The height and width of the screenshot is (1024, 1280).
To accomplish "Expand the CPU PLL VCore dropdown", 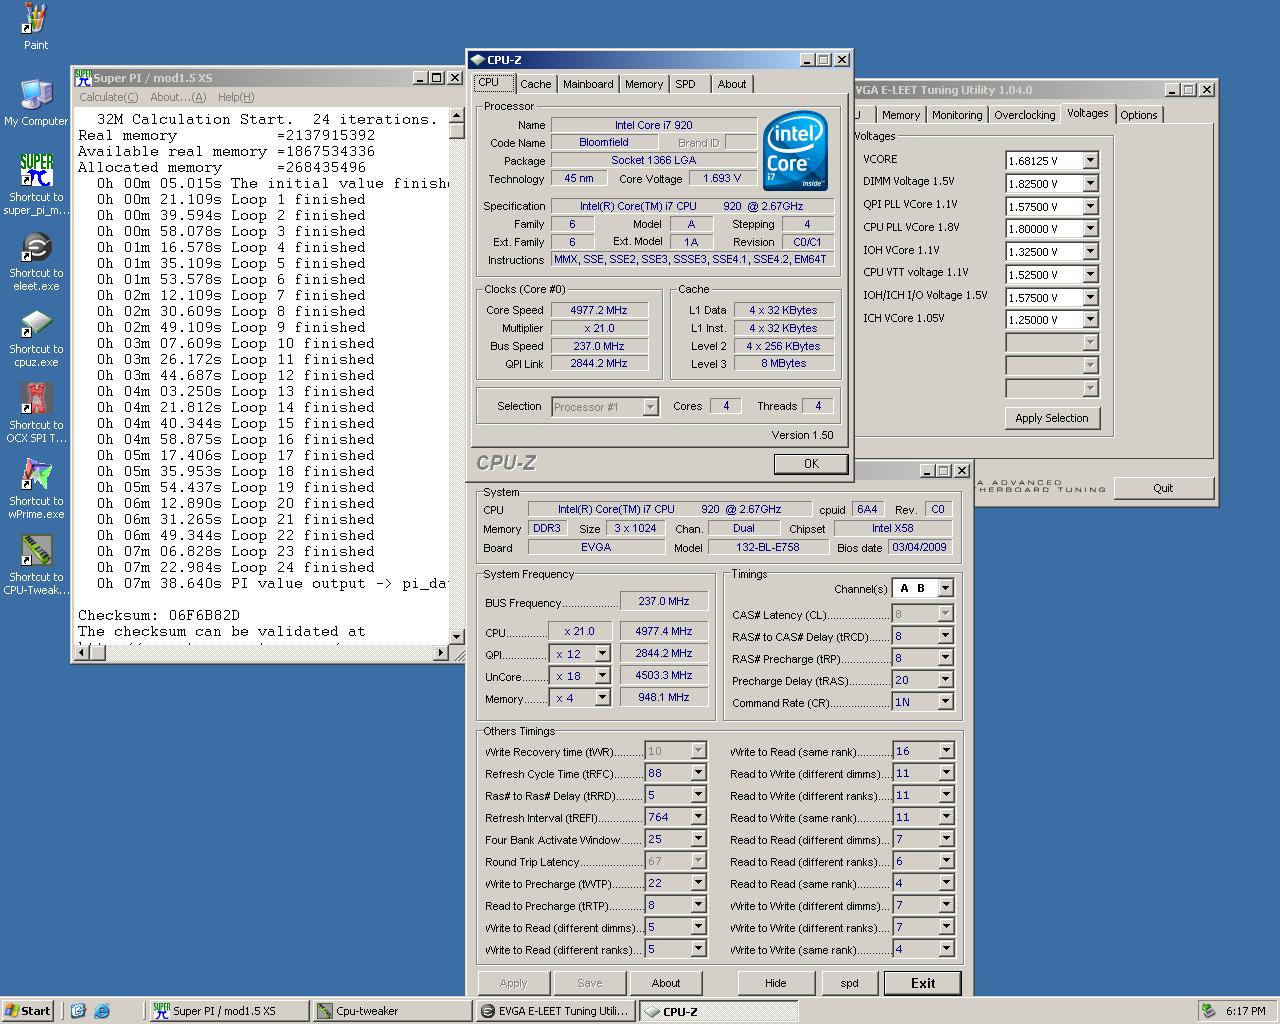I will 1090,228.
